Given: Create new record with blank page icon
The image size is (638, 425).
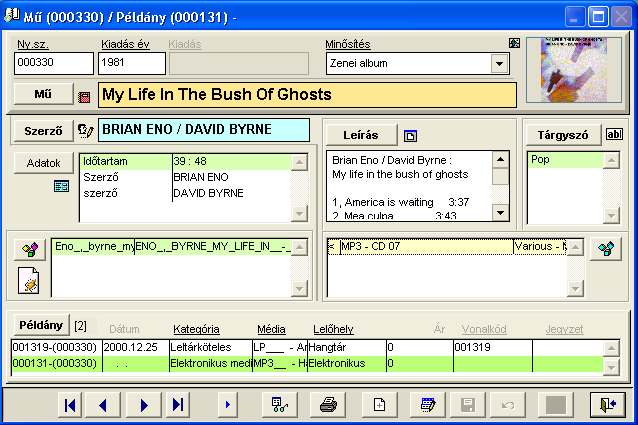Looking at the screenshot, I should pos(379,405).
